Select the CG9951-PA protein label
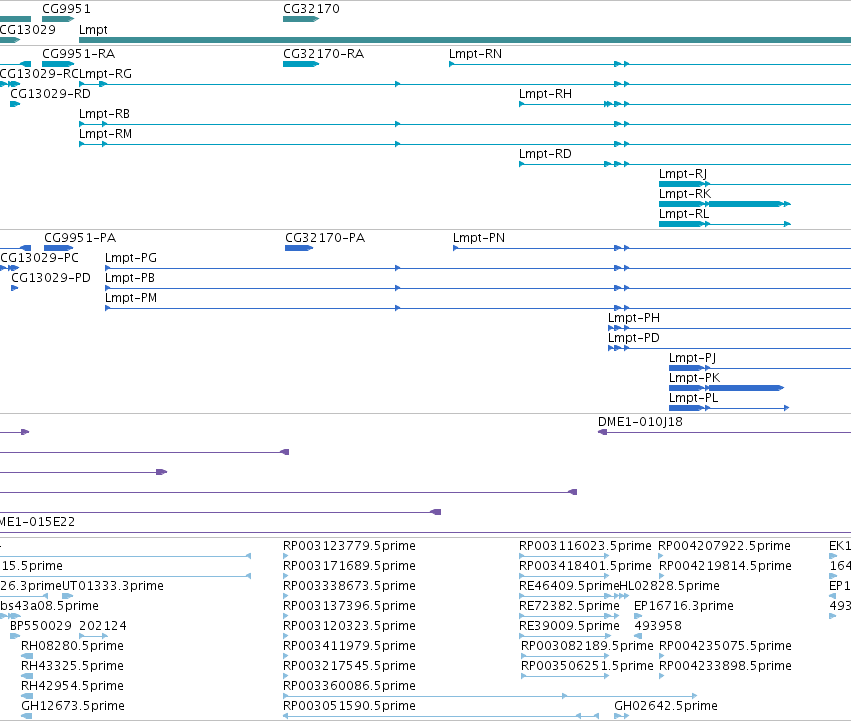 point(80,238)
